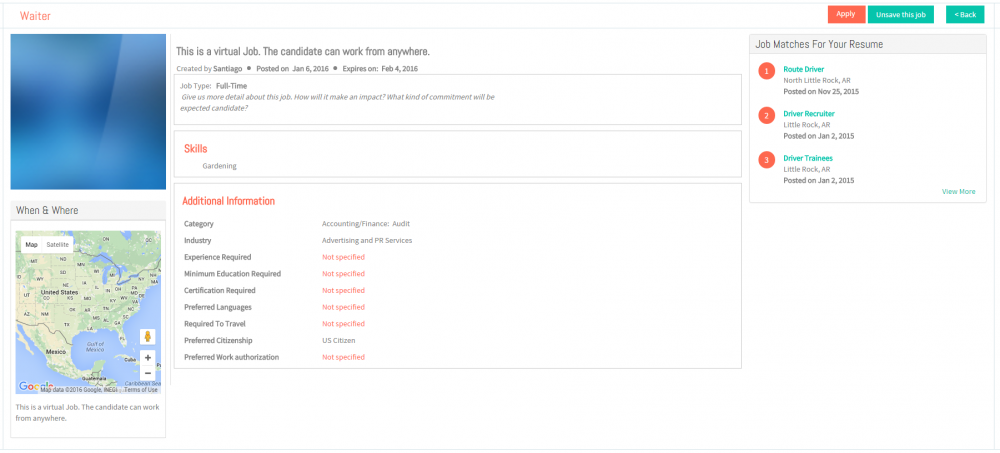Open the Driver Trainees job match
Screen dimensions: 1000x453
coord(807,158)
